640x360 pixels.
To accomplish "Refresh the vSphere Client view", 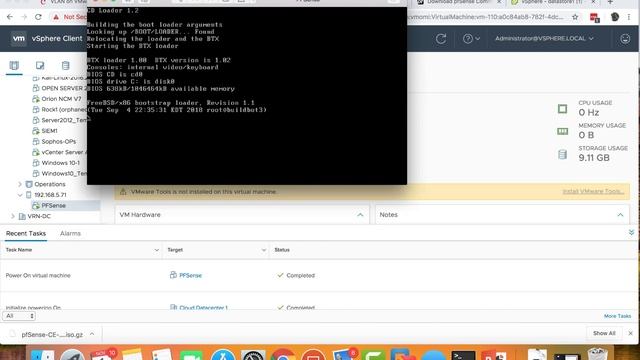I will point(441,39).
